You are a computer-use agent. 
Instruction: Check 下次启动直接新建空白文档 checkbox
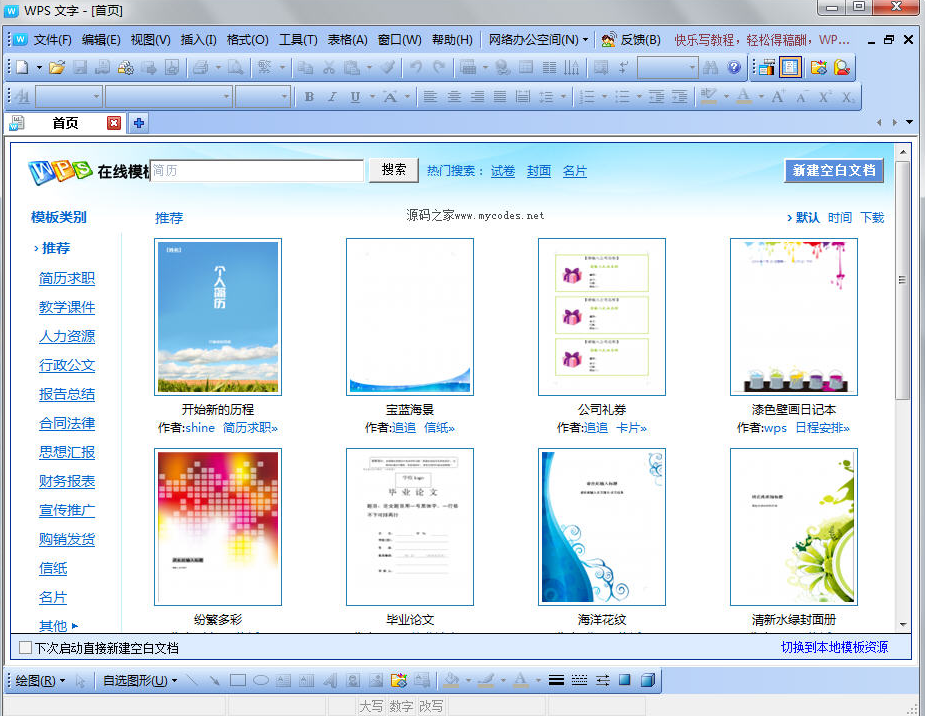pyautogui.click(x=26, y=648)
